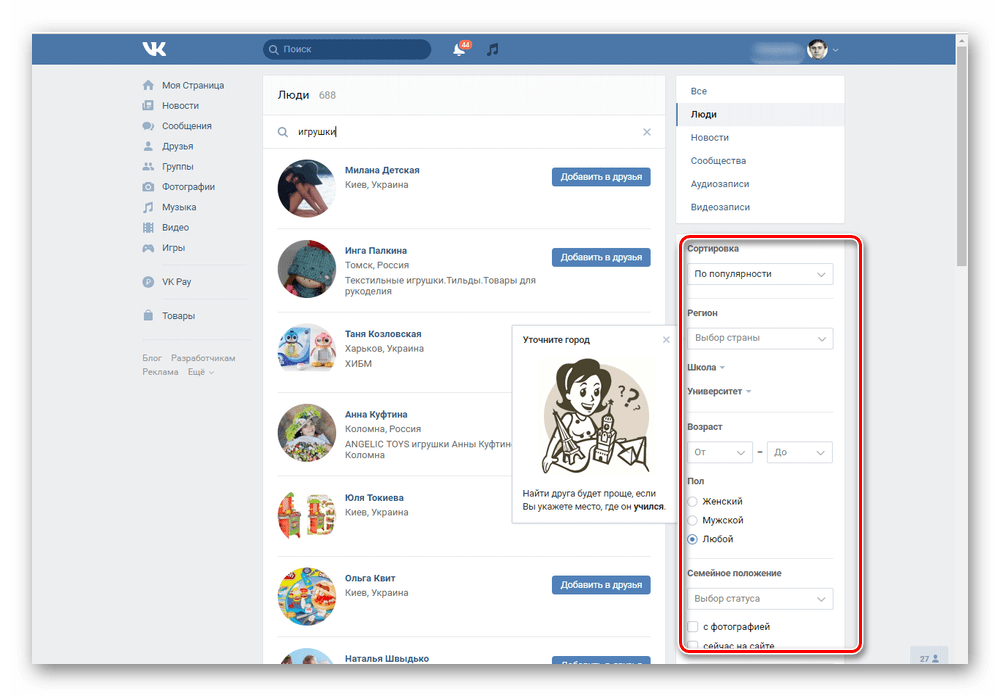Enable с фотографией checkbox
Image resolution: width=1000 pixels, height=696 pixels.
693,627
